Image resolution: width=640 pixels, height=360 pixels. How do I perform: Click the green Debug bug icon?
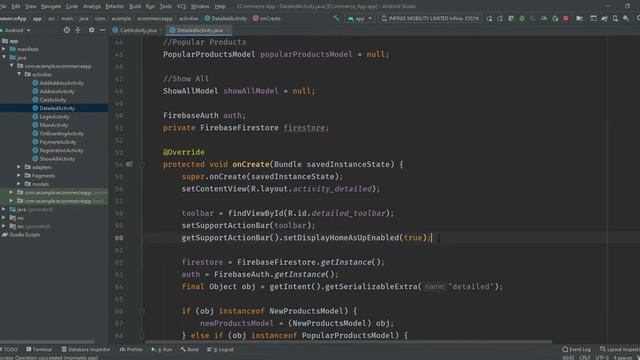[522, 18]
